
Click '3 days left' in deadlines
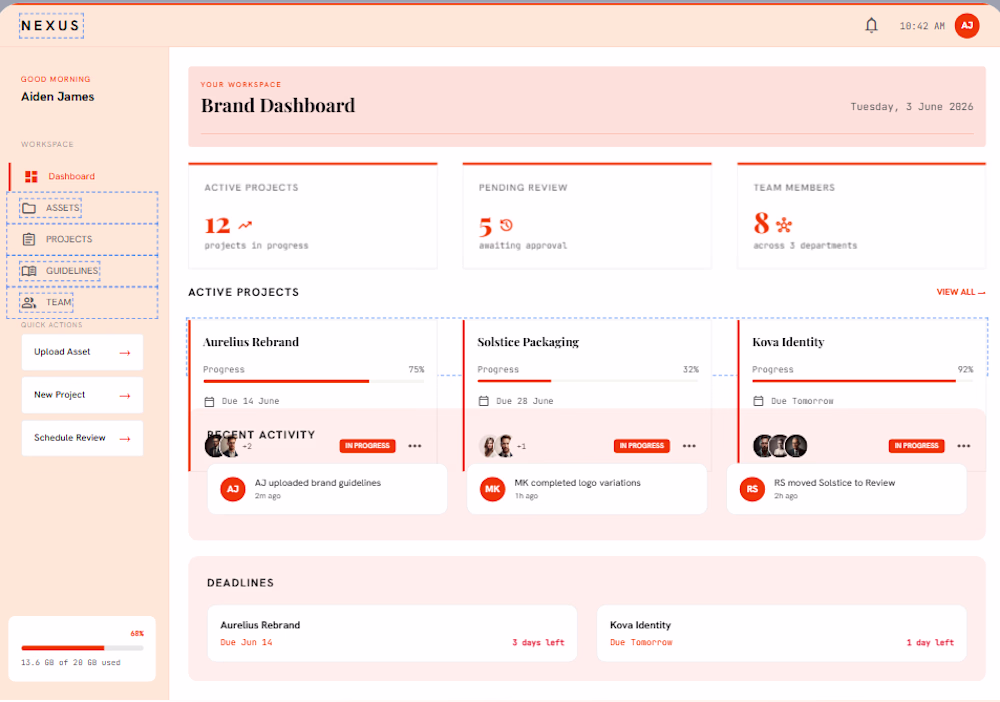(x=538, y=643)
